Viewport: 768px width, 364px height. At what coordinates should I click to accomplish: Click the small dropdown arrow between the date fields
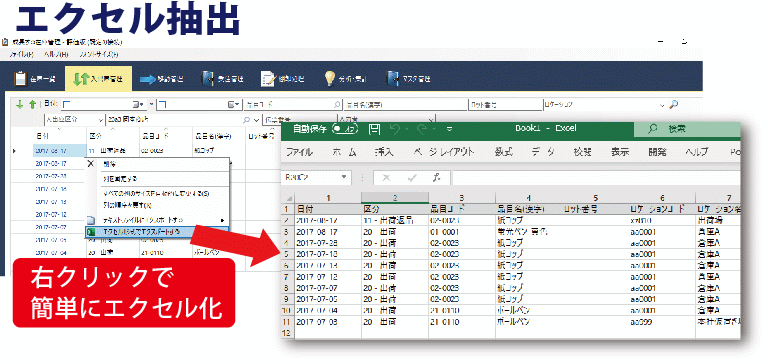[x=151, y=104]
